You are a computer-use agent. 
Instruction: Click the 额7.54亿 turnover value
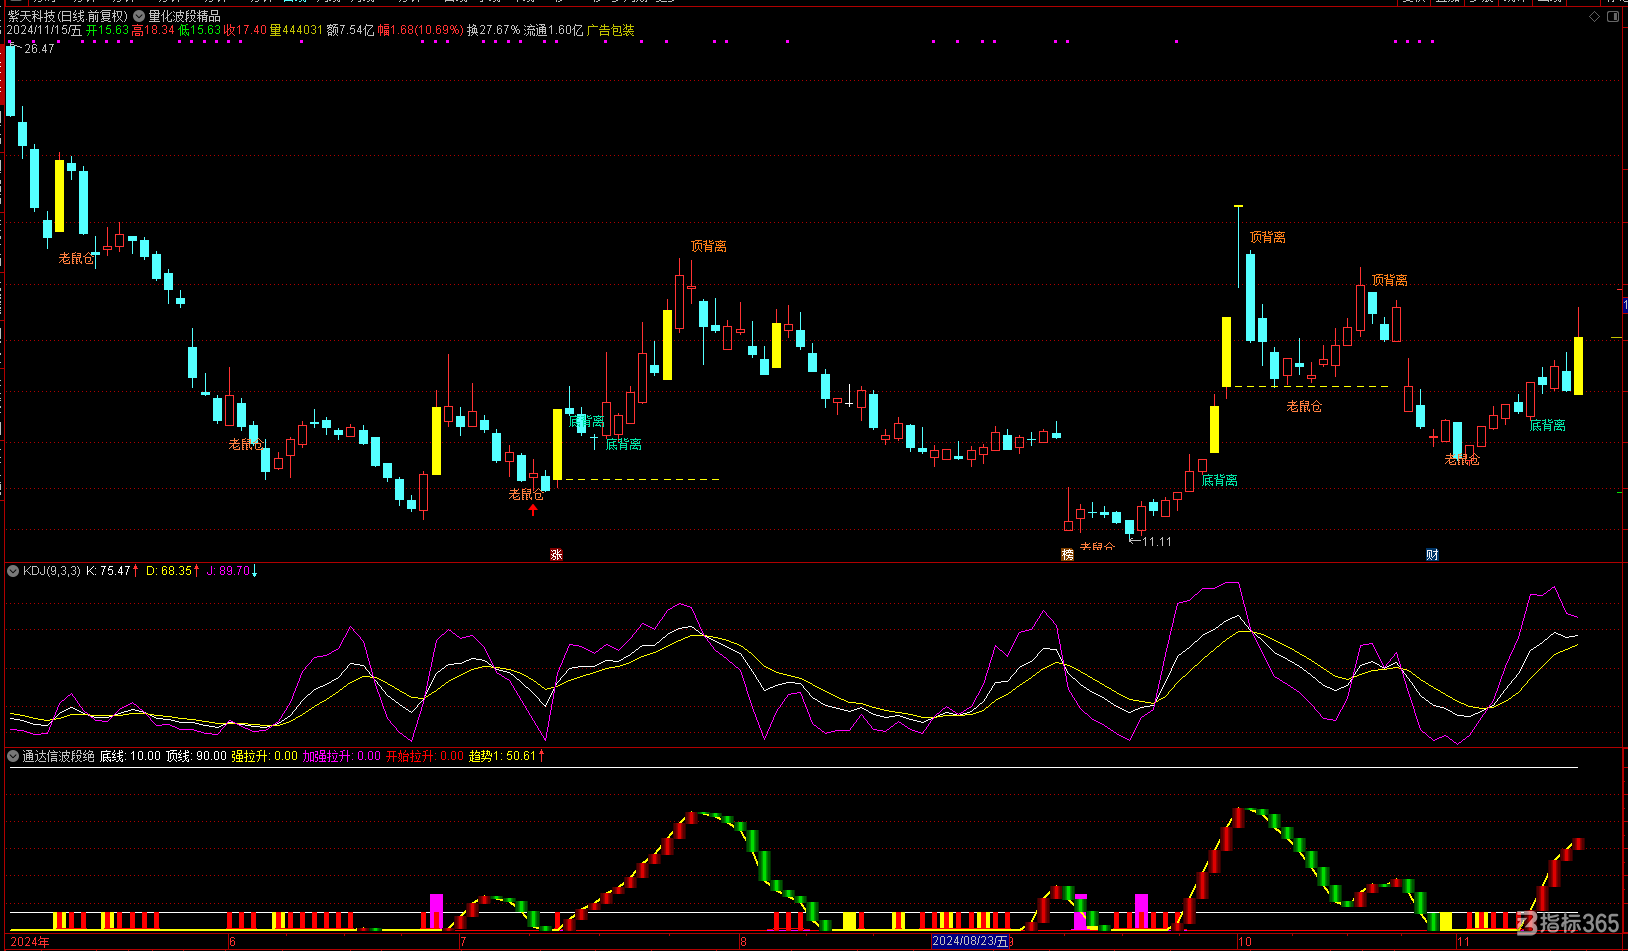(x=351, y=30)
